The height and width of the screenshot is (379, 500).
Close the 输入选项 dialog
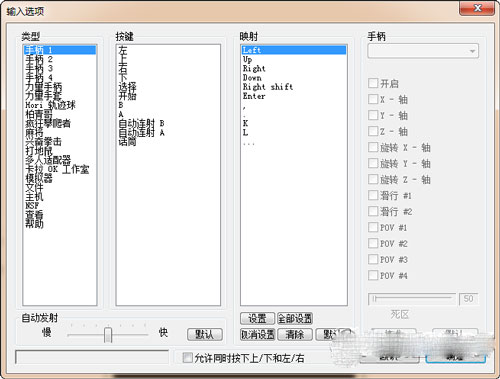point(477,8)
